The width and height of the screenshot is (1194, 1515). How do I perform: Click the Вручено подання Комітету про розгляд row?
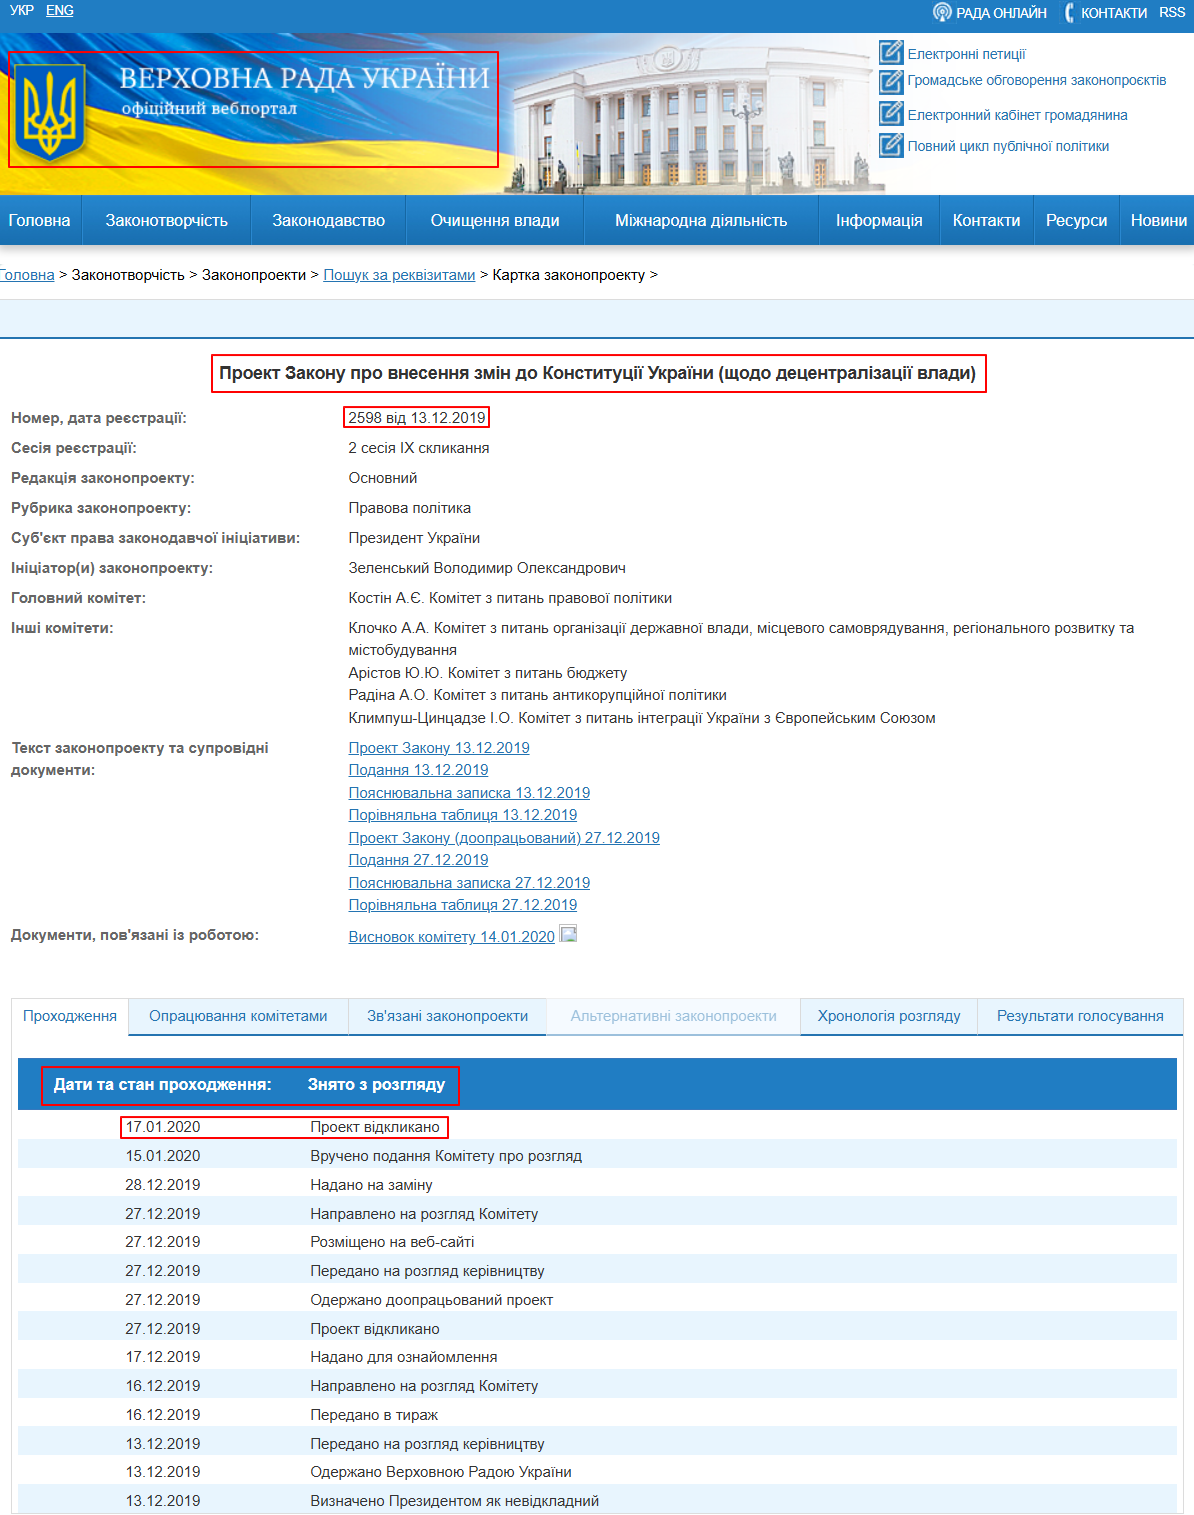point(597,1156)
